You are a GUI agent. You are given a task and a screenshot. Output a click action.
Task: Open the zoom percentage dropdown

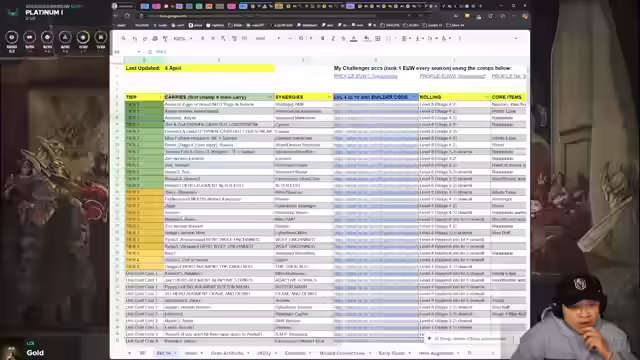coord(182,38)
